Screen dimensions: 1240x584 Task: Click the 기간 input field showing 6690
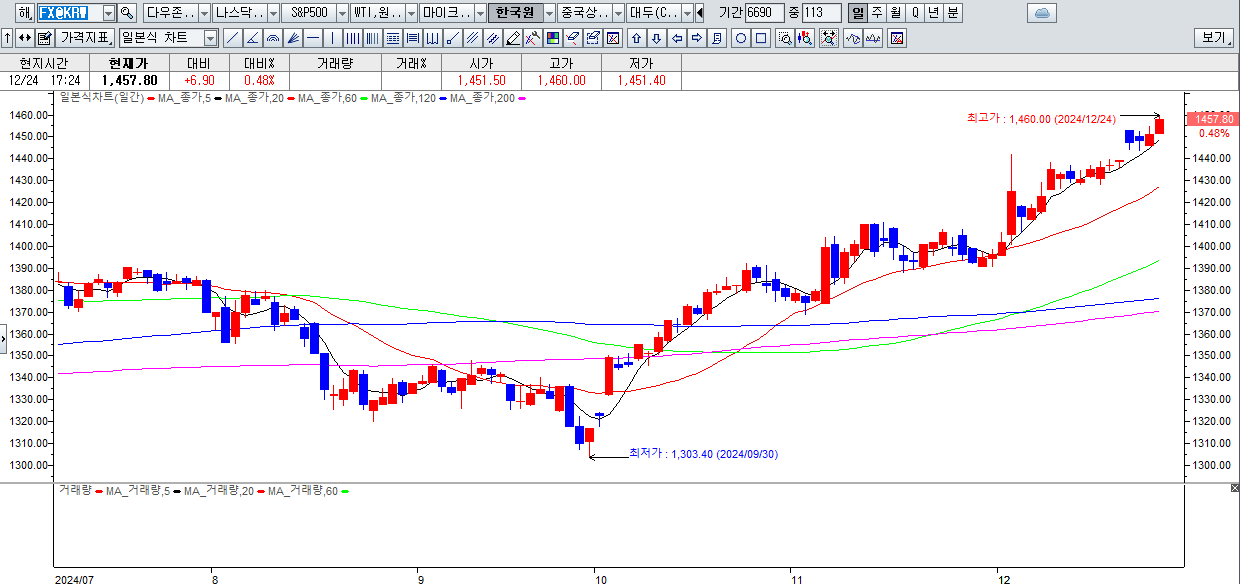[765, 13]
